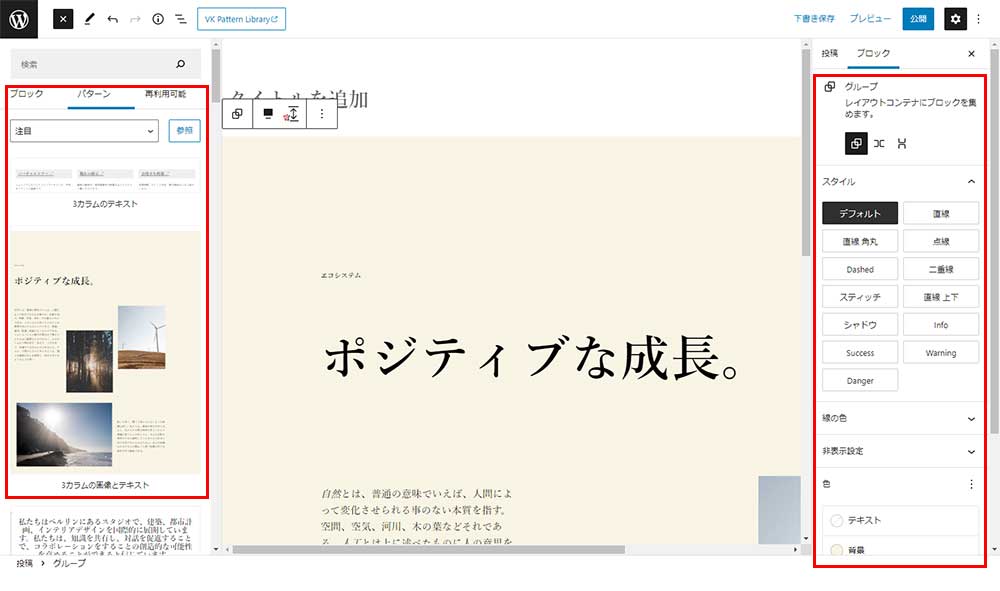Choose the stack layout variation icon
The image size is (1000, 591).
pyautogui.click(x=902, y=144)
